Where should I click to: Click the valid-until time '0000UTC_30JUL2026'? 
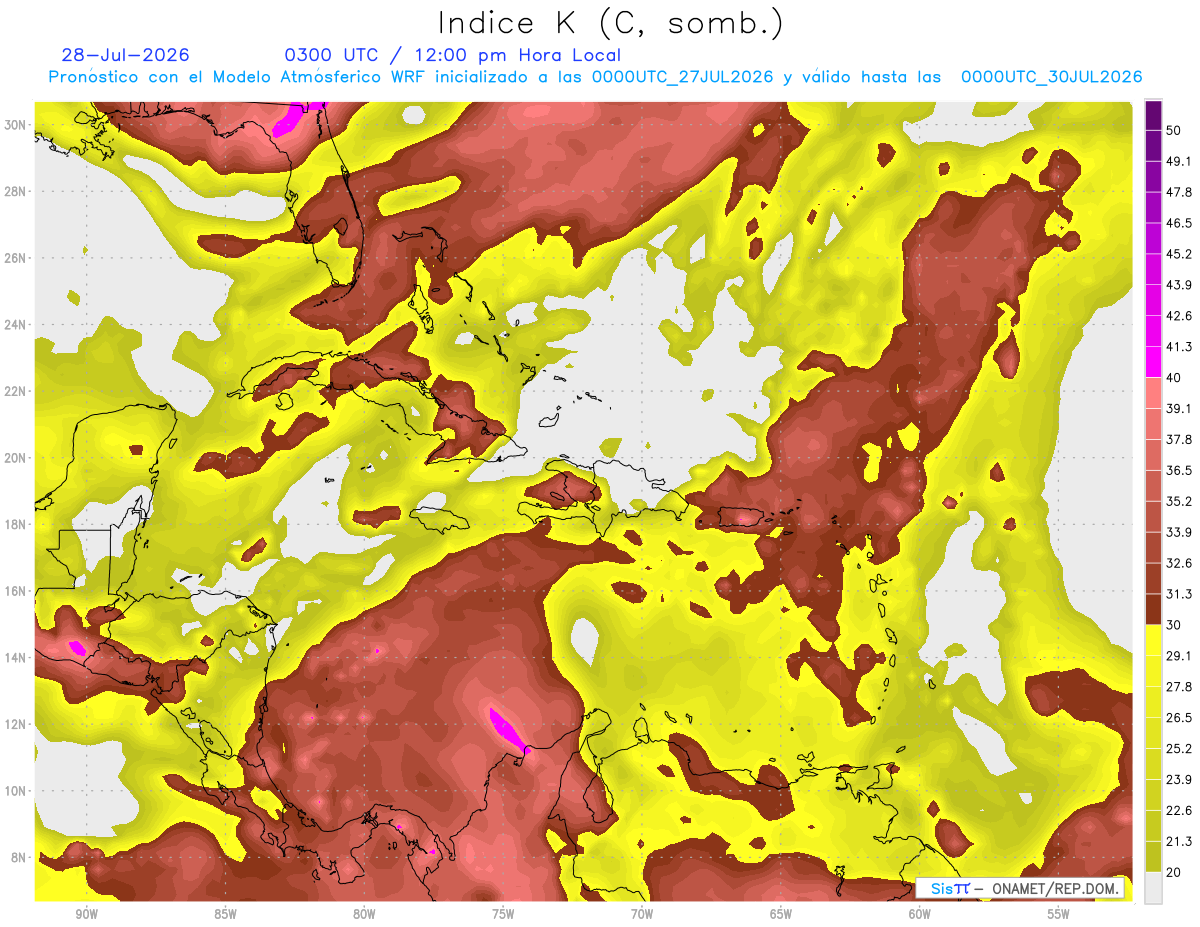tap(1052, 77)
